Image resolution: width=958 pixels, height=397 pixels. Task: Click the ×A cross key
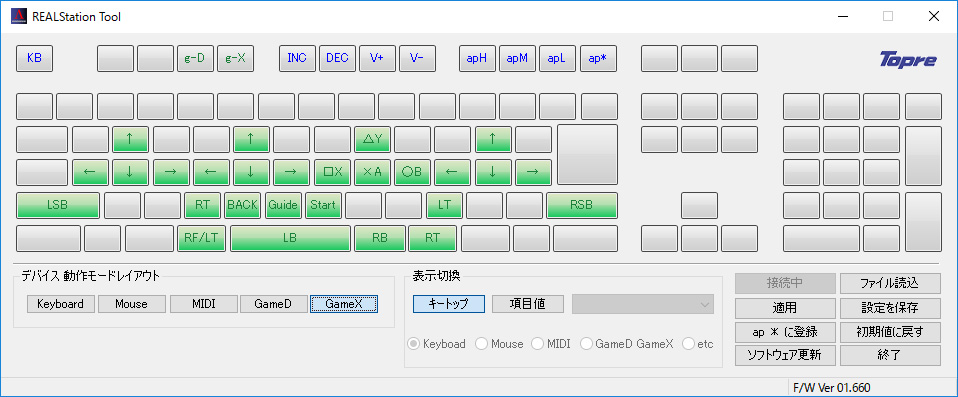[x=372, y=172]
